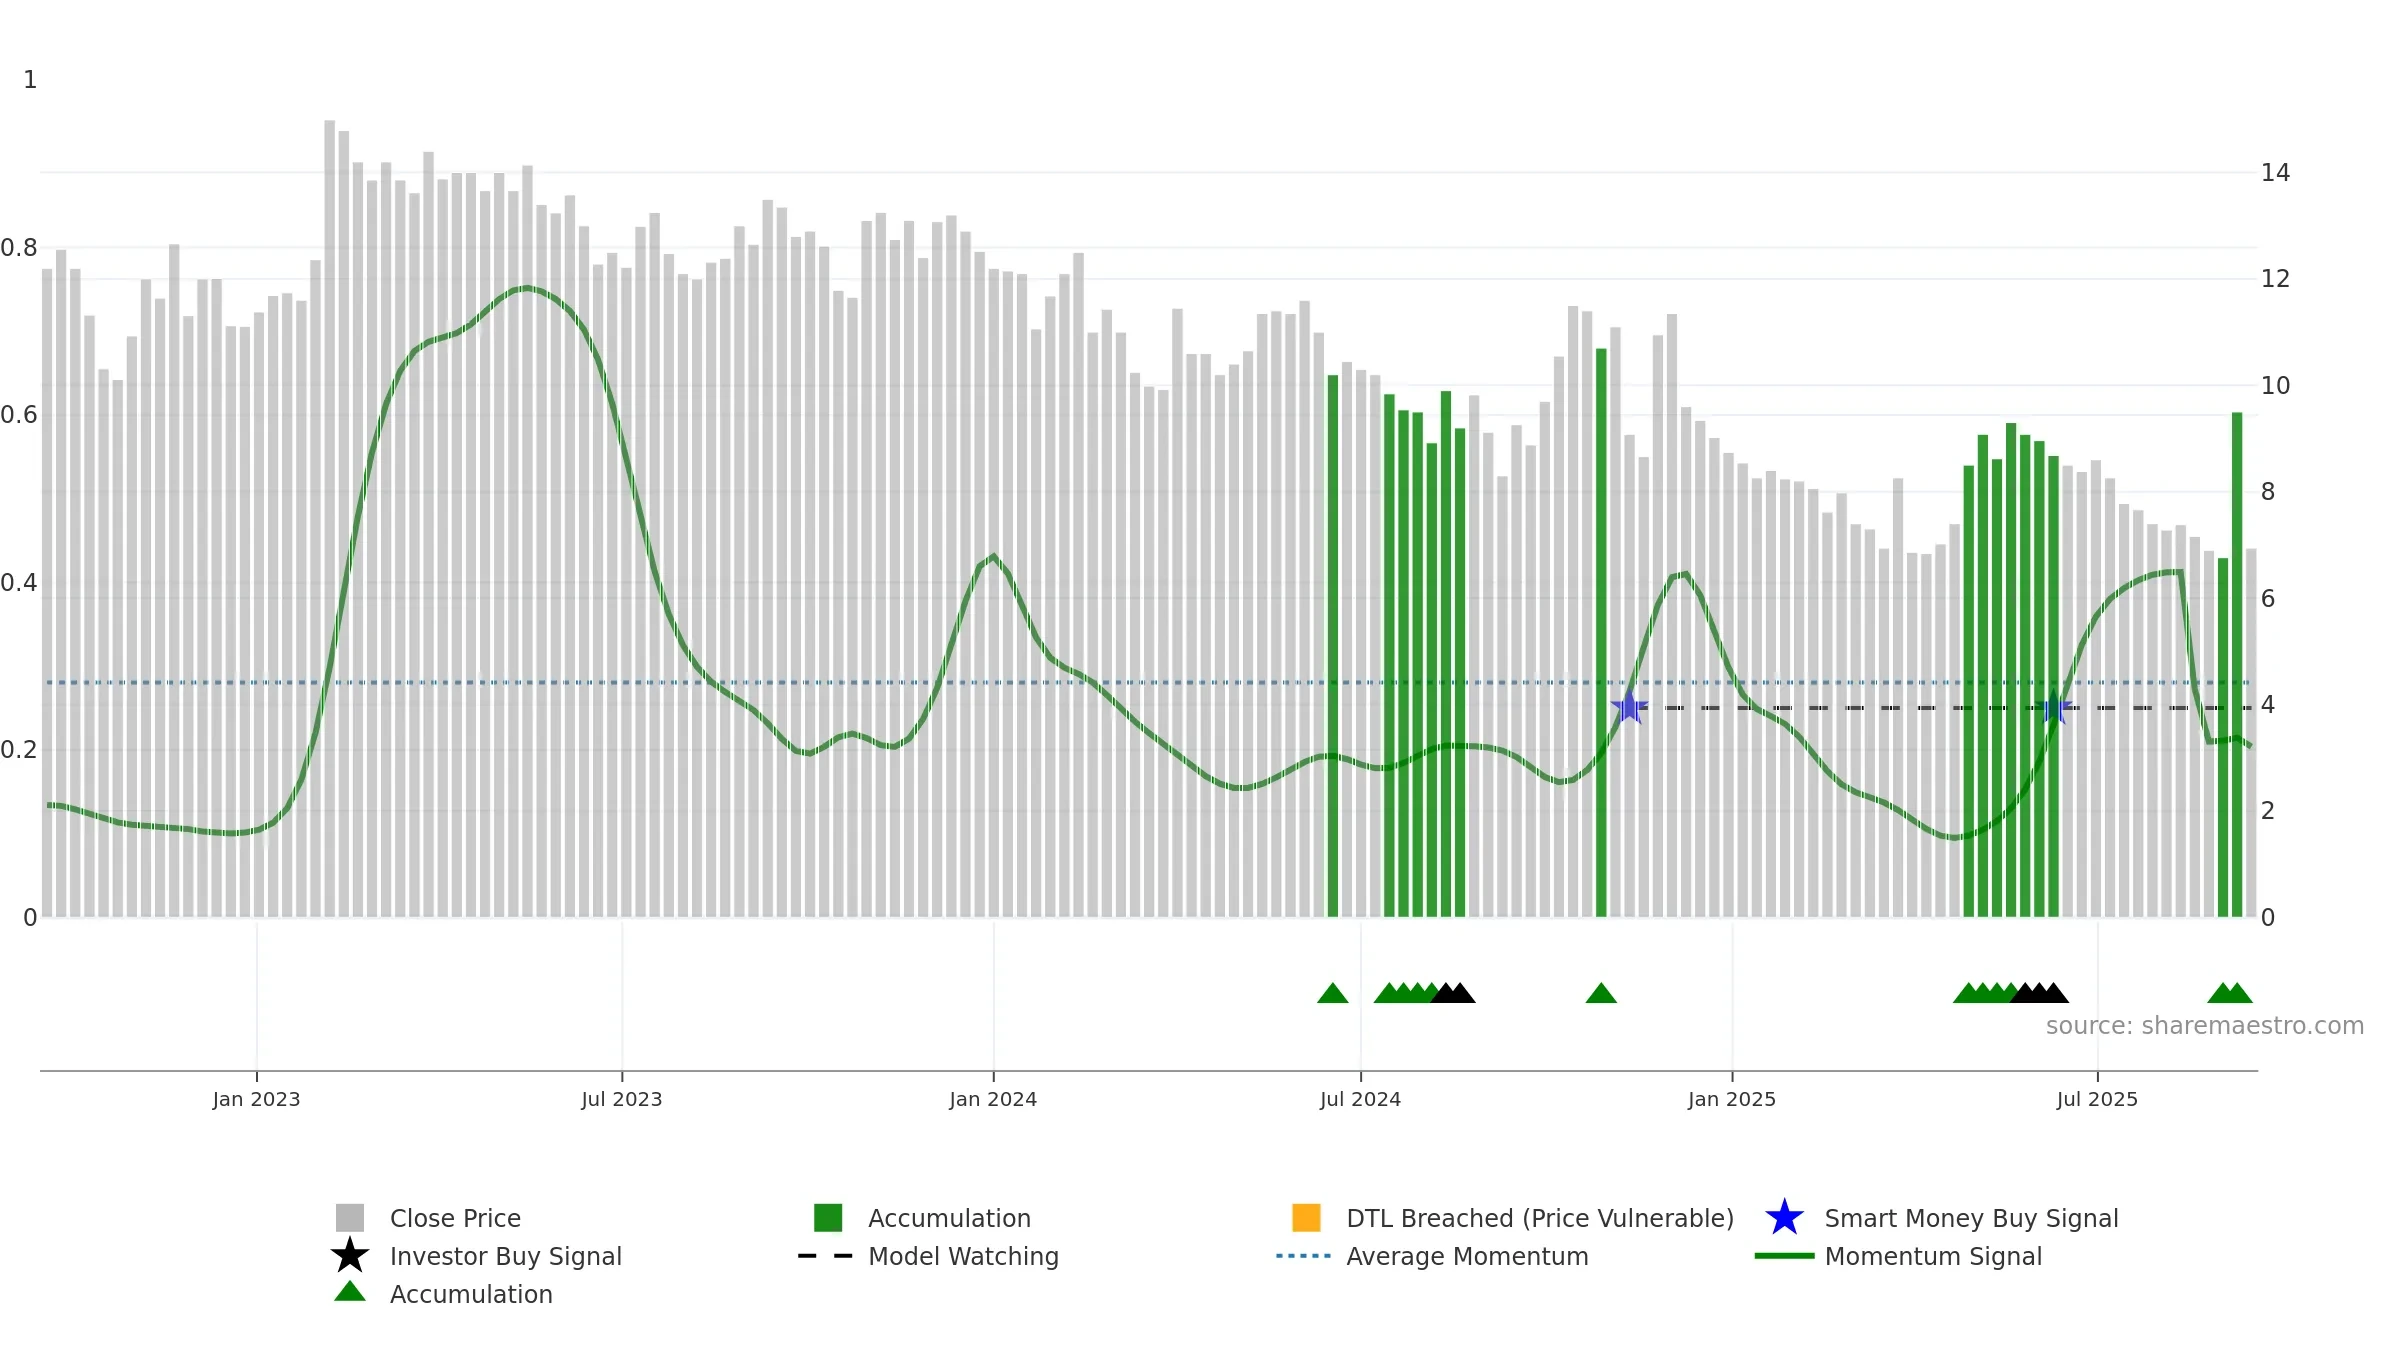
Task: Click the blue star marker near late 2024
Action: point(1629,708)
